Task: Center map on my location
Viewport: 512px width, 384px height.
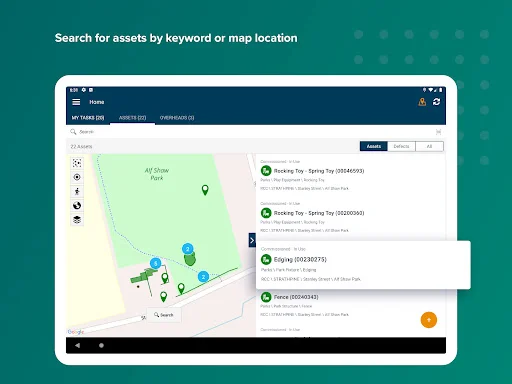Action: click(77, 177)
